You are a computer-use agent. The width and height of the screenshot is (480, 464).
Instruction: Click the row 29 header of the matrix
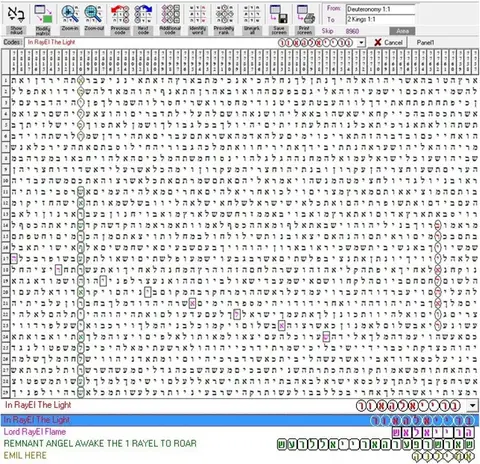pyautogui.click(x=6, y=392)
